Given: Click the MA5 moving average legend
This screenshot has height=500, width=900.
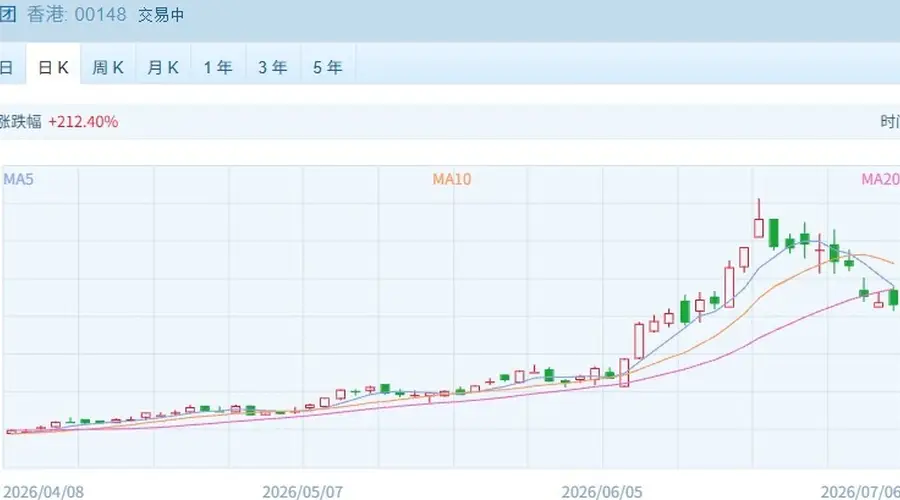Looking at the screenshot, I should [18, 179].
